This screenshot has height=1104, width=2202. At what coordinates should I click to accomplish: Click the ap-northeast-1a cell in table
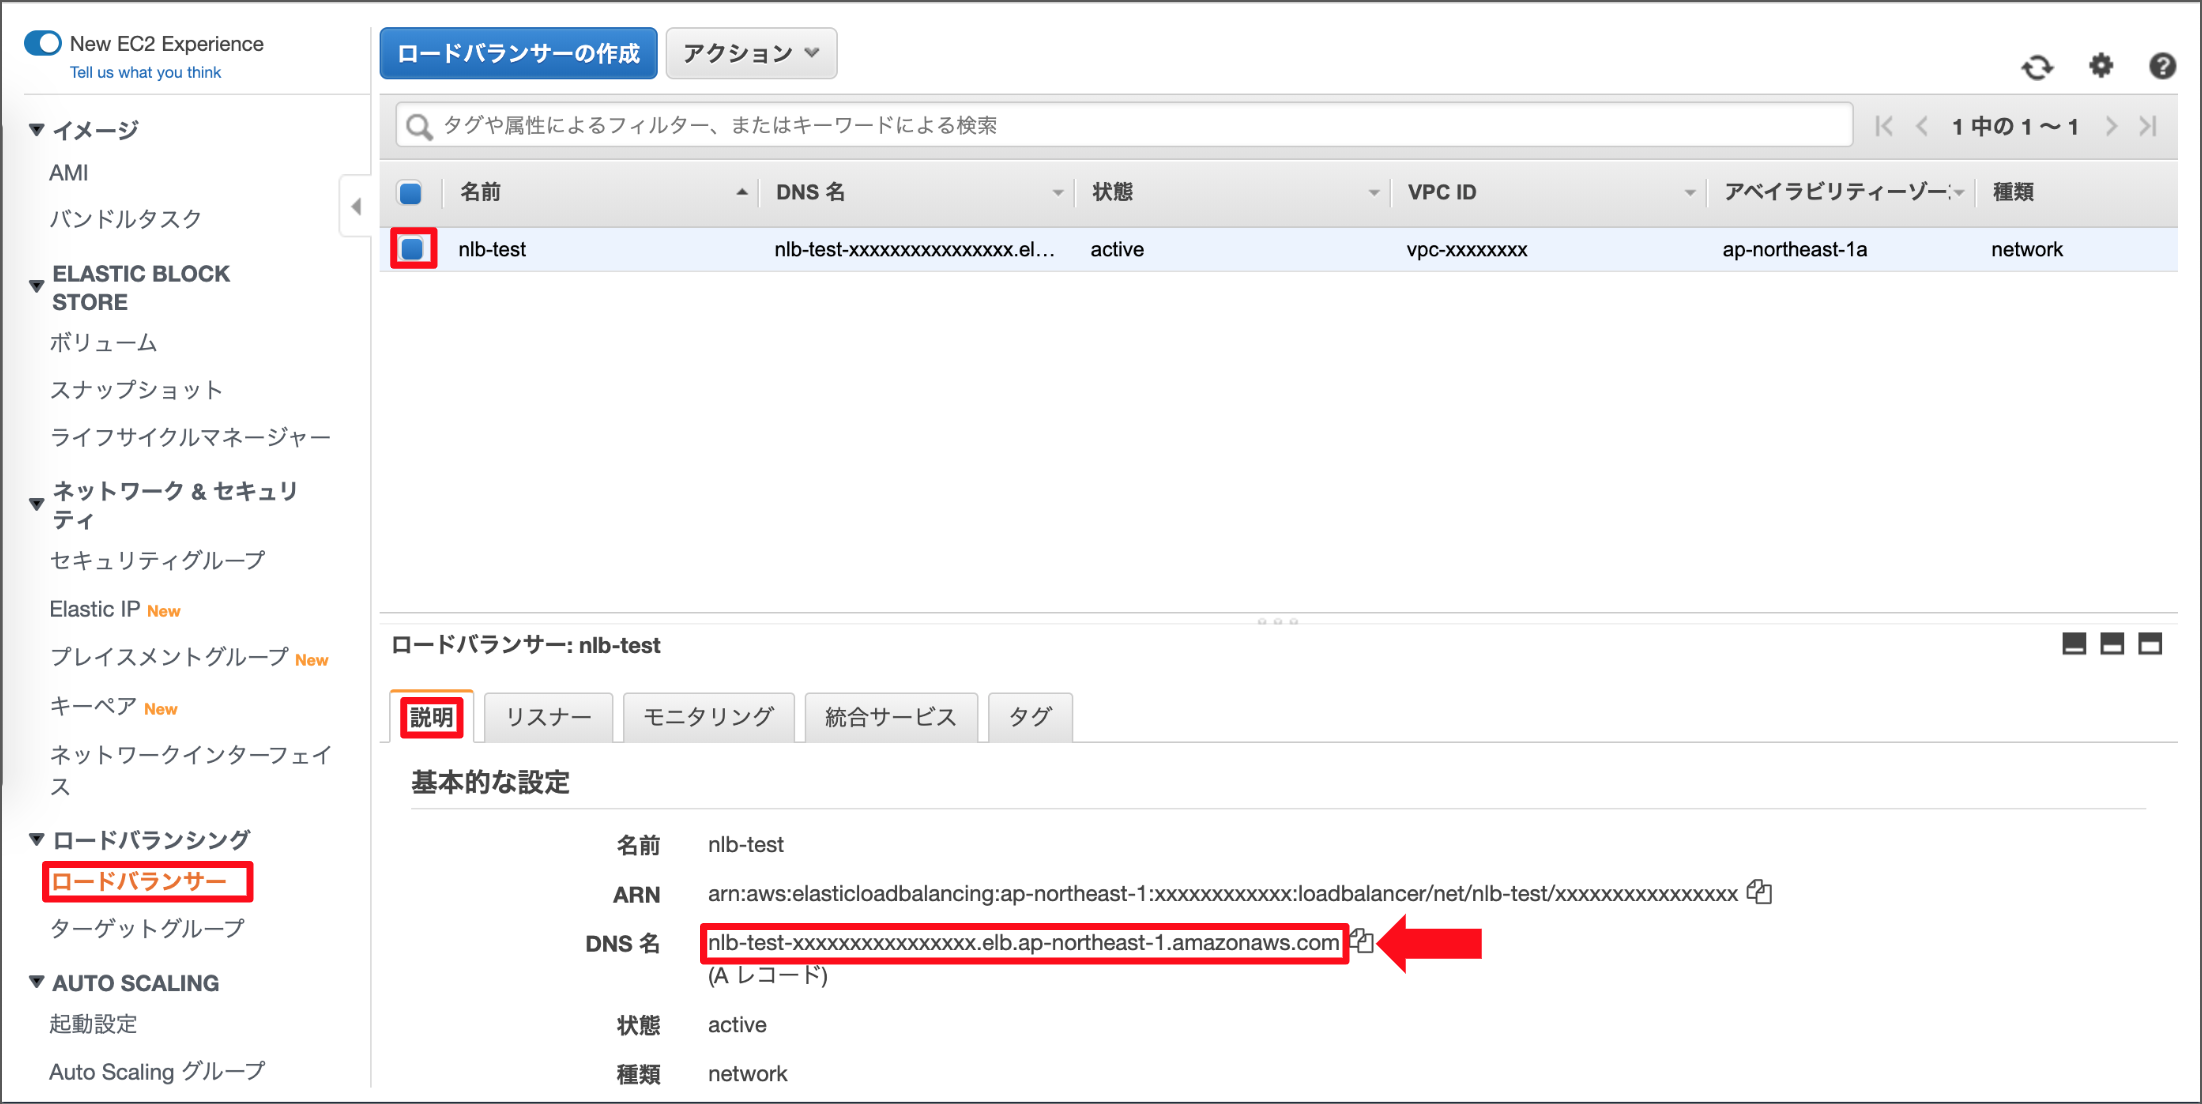tap(1794, 249)
